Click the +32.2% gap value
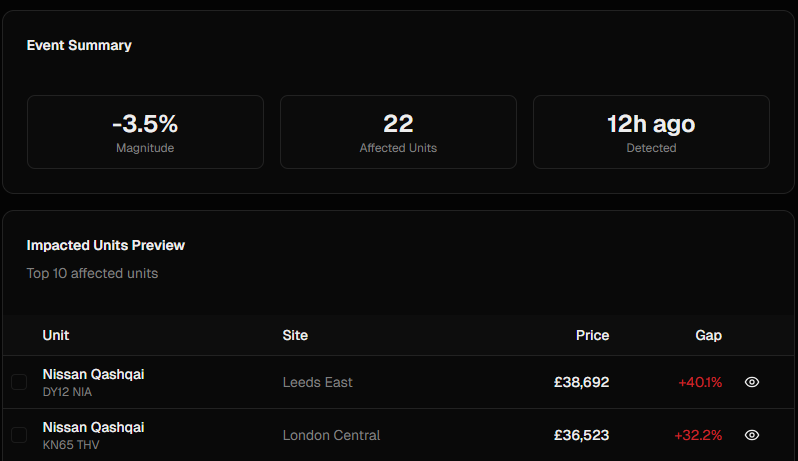Screen dimensions: 798x461 tap(699, 435)
